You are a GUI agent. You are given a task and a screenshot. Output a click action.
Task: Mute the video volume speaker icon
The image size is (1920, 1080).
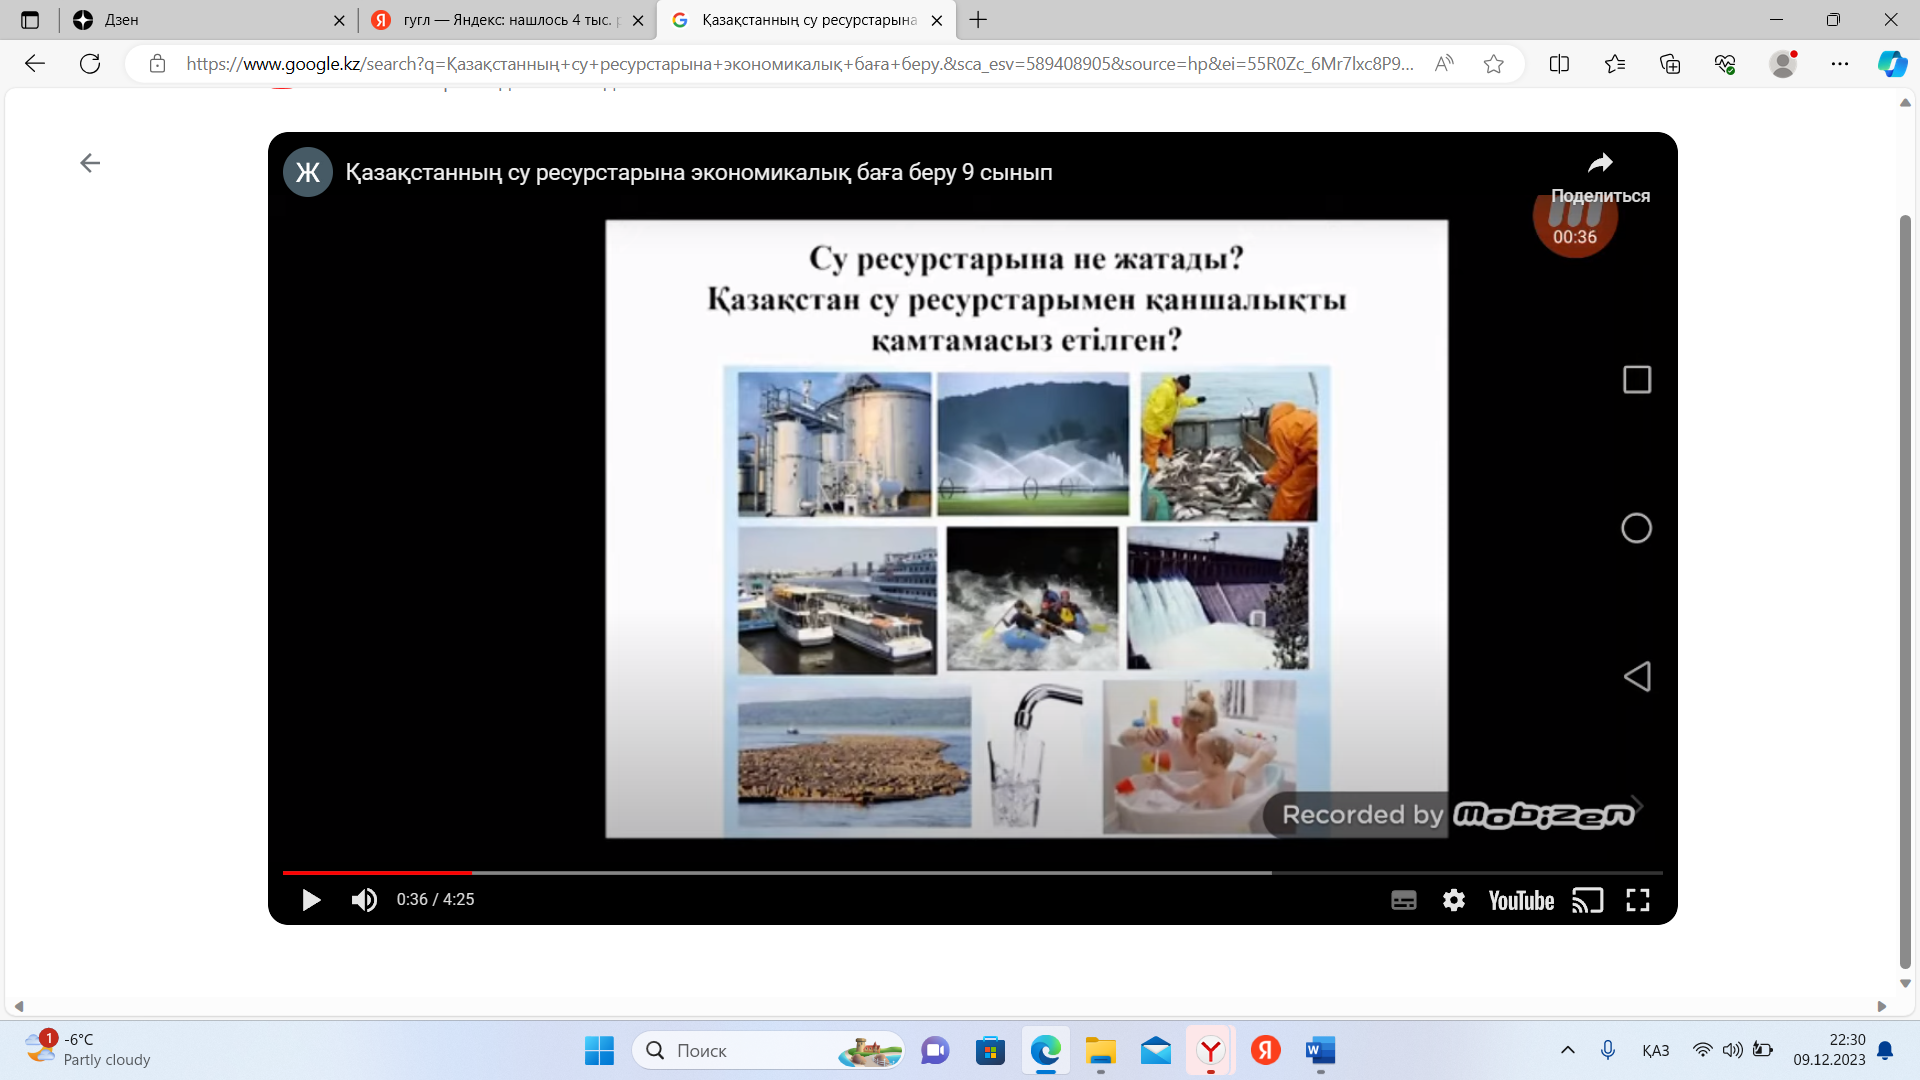click(364, 900)
